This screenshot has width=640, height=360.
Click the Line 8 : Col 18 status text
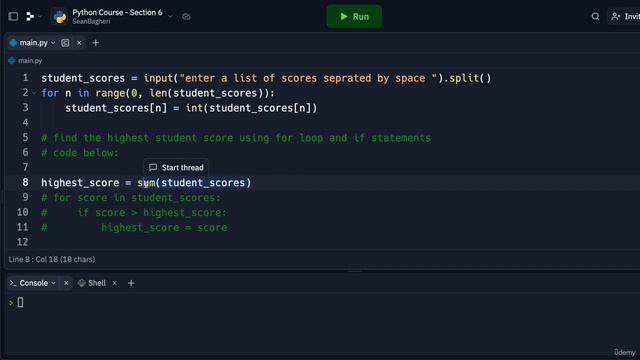click(52, 259)
